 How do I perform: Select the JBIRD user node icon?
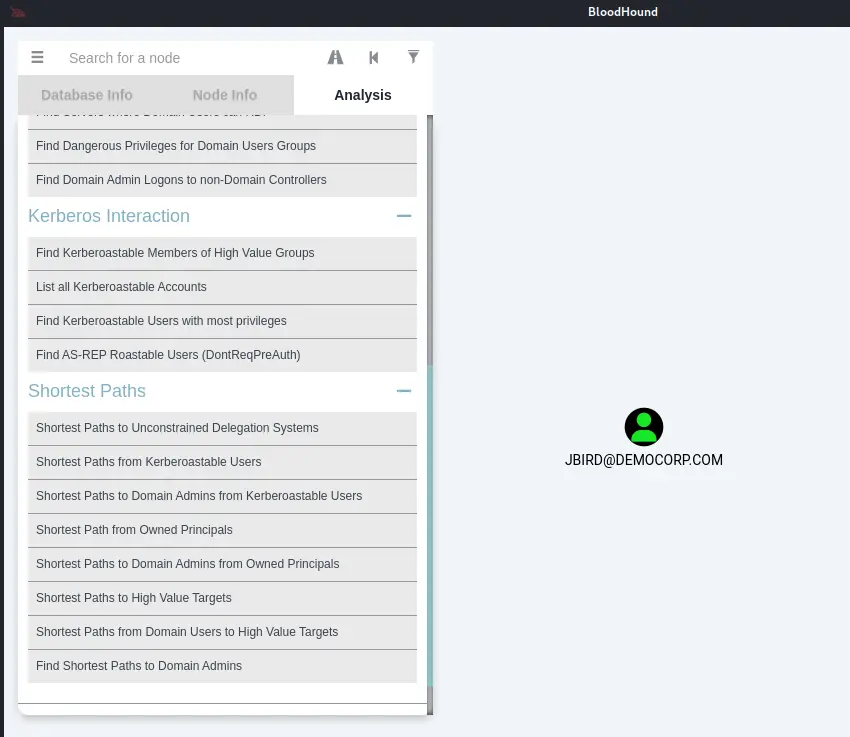(643, 427)
